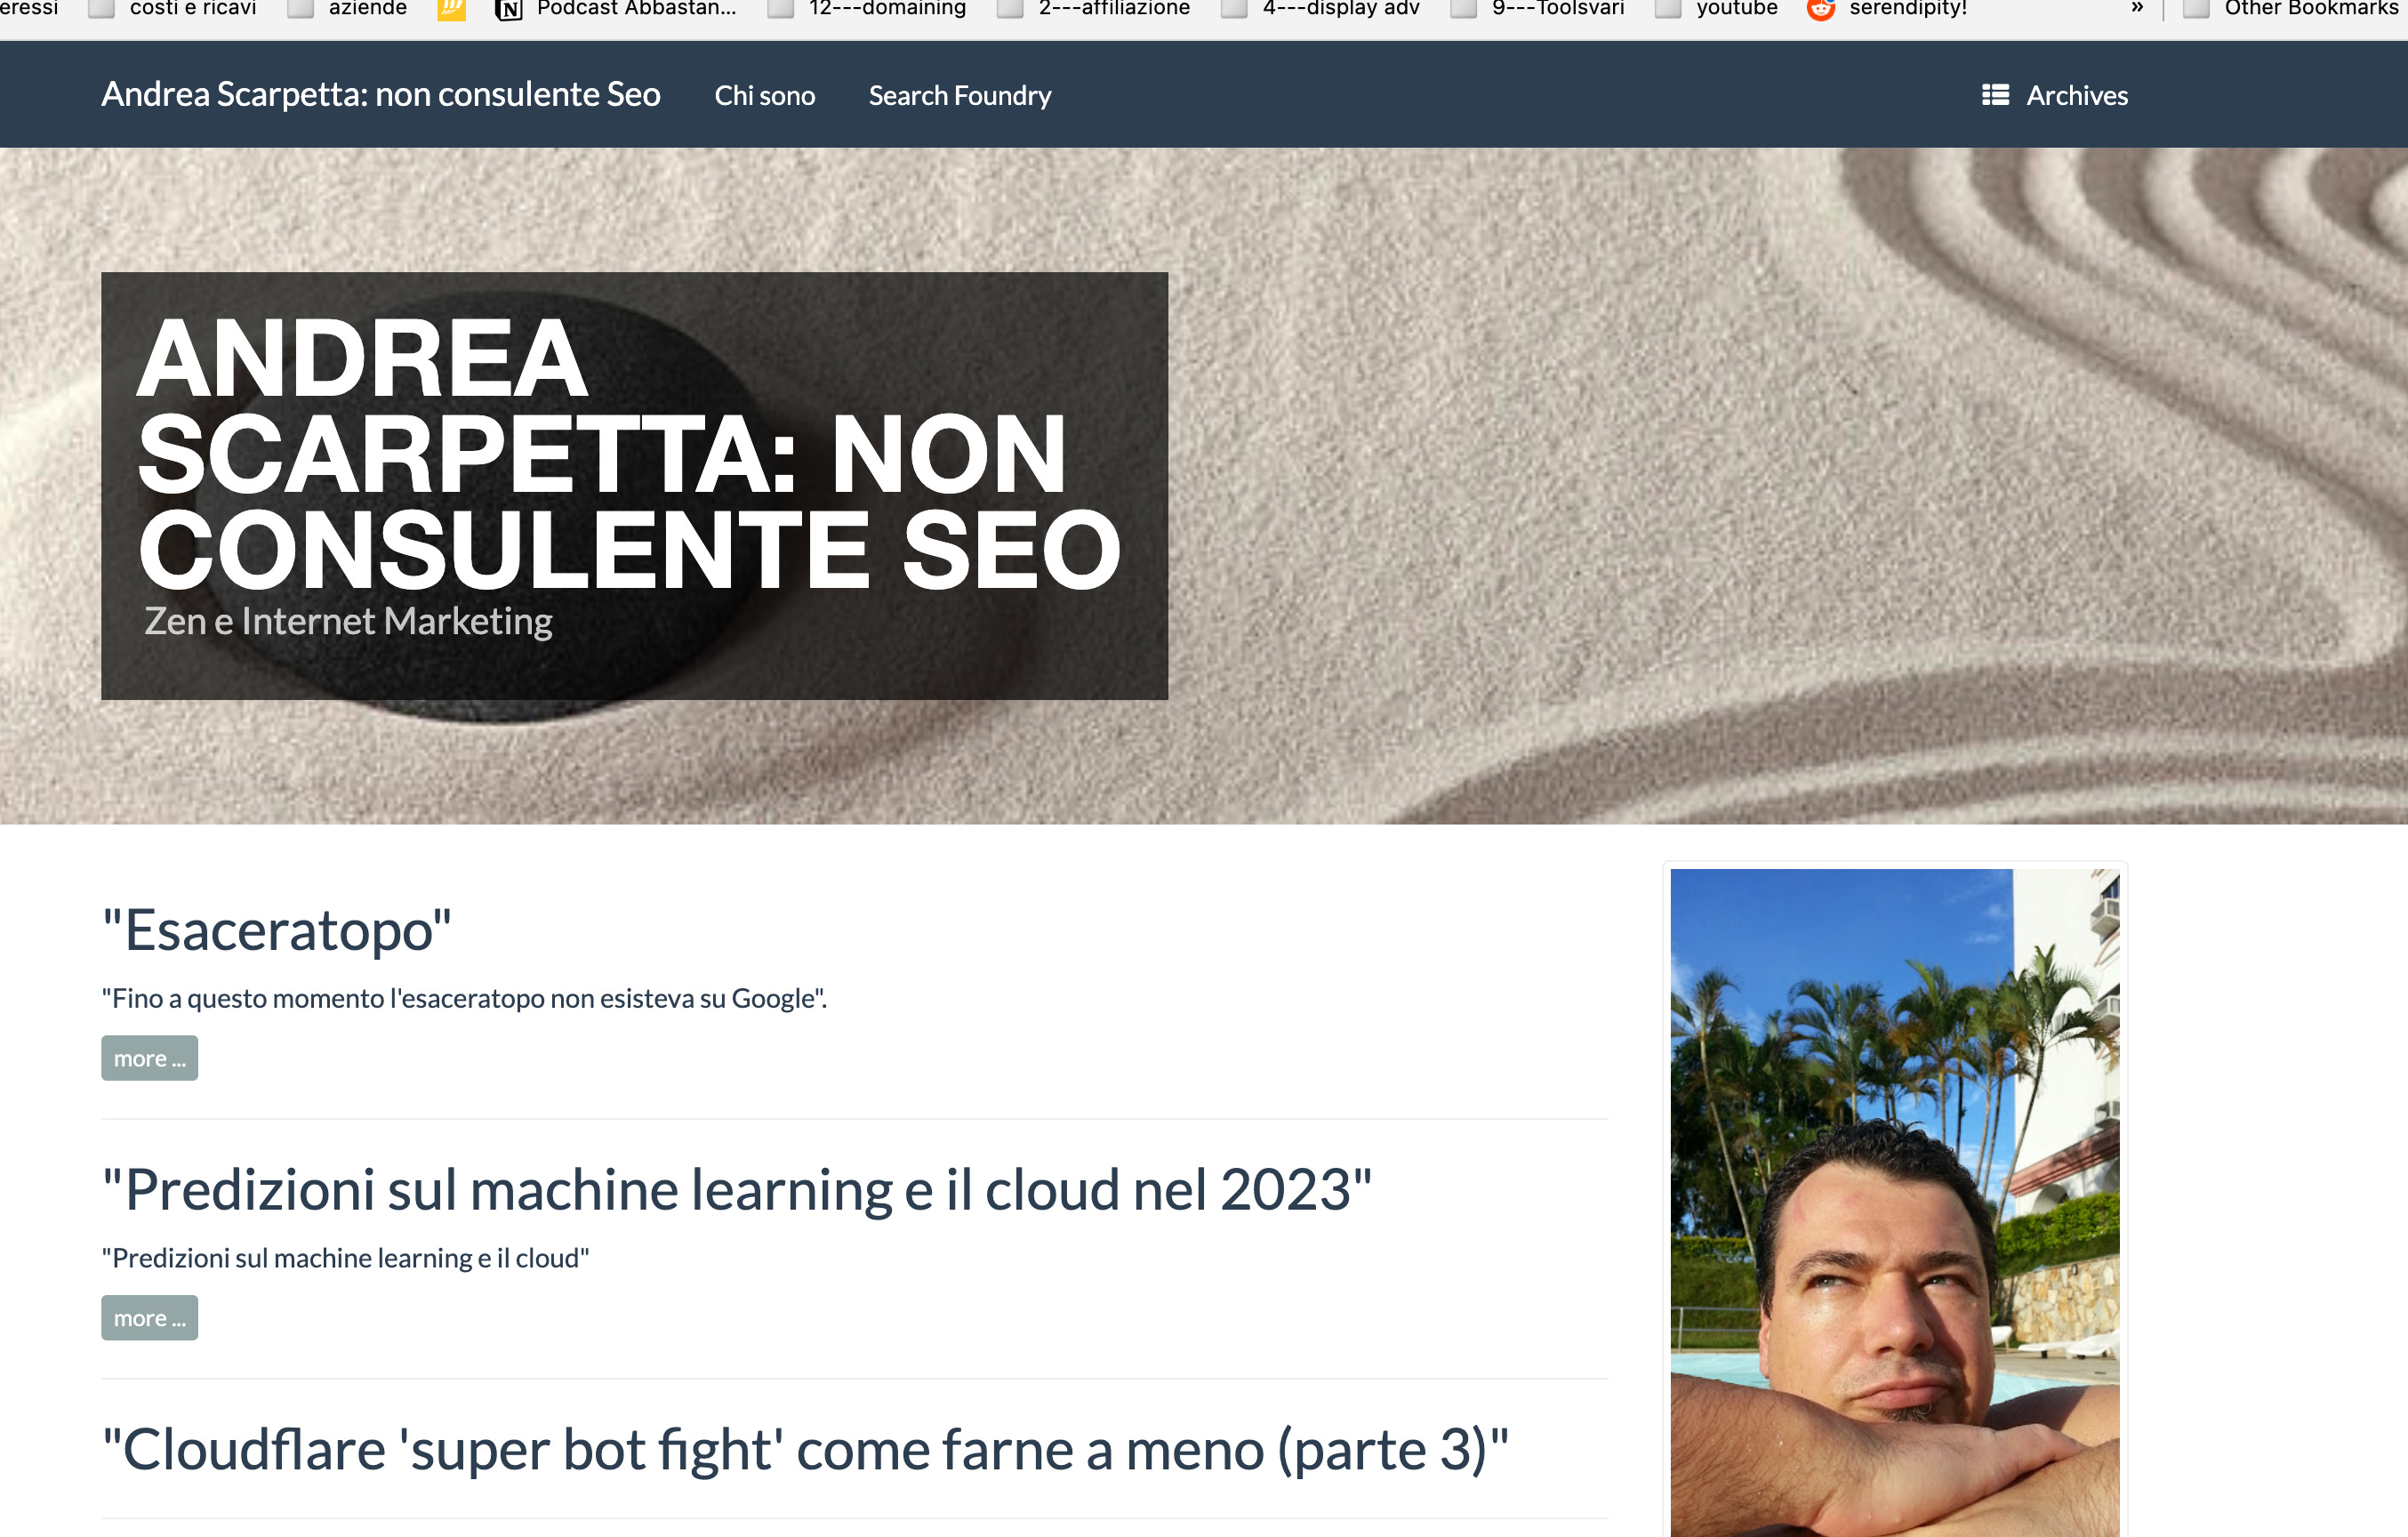This screenshot has height=1537, width=2408.
Task: Open the costi e ricavi bookmark folder
Action: tap(173, 9)
